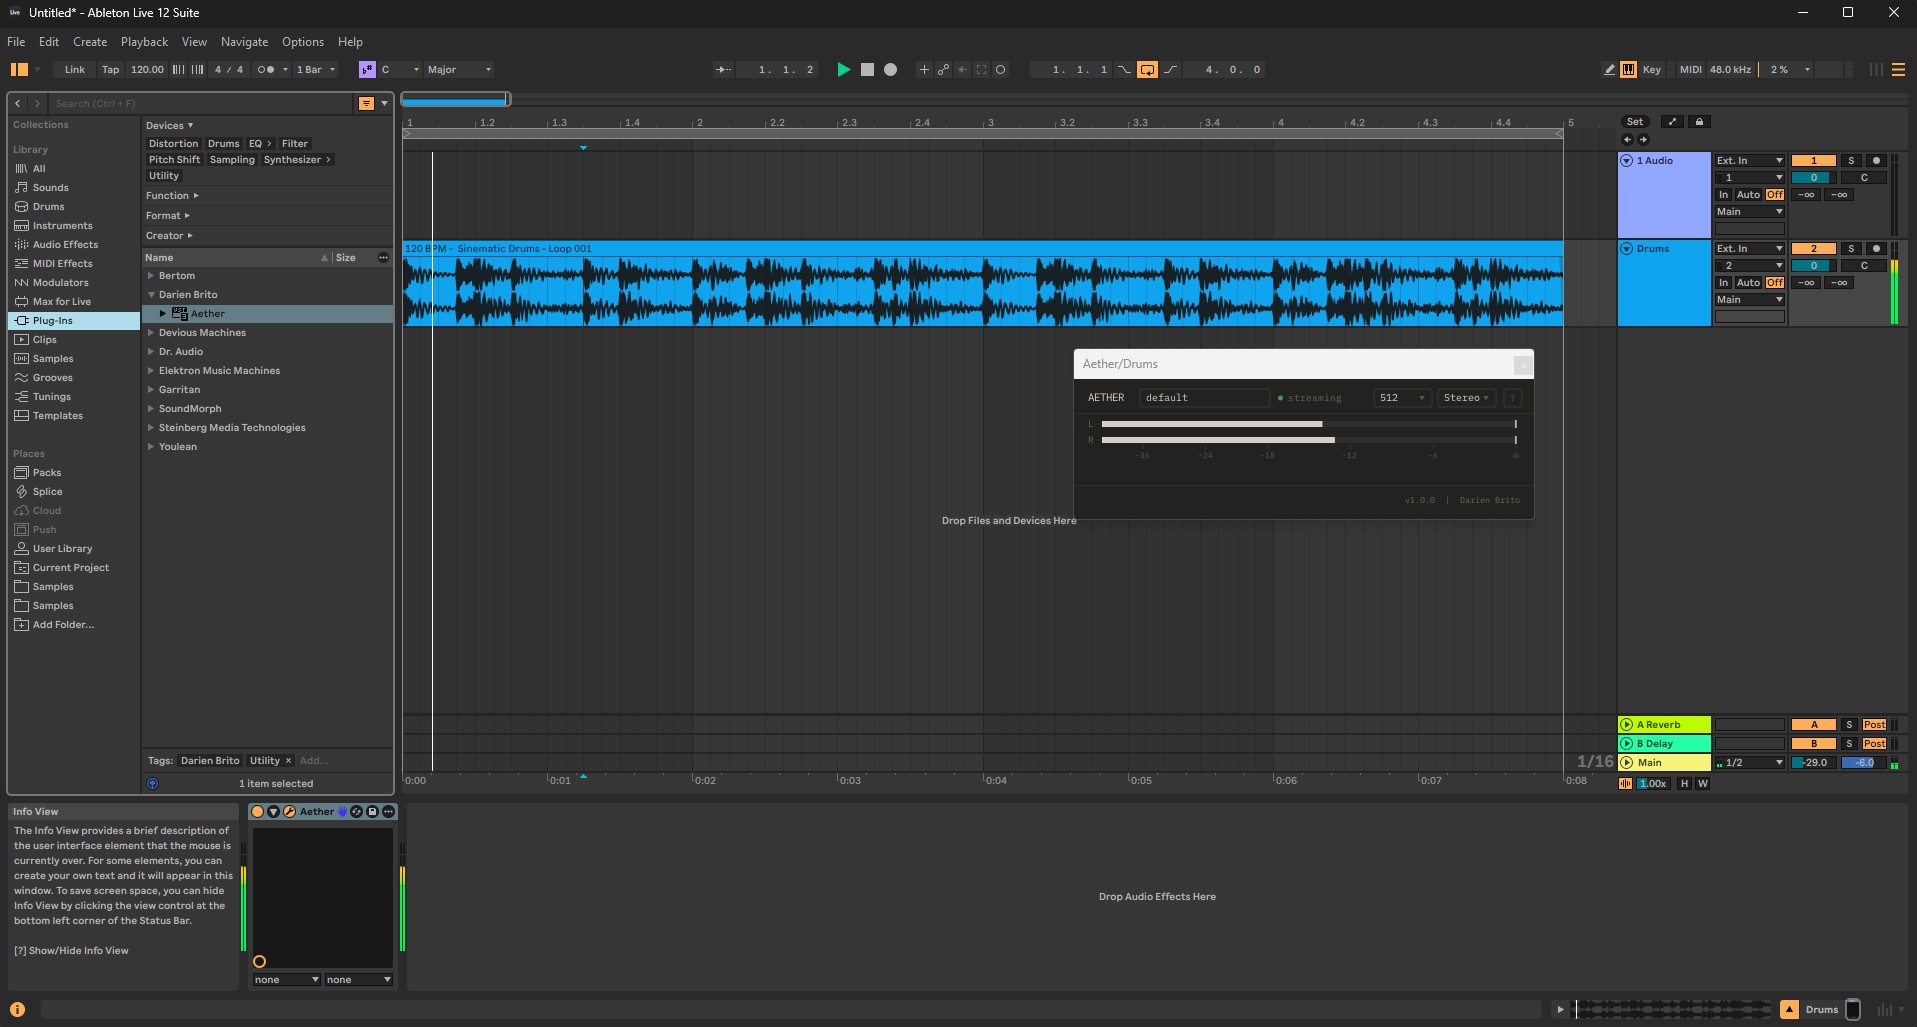1917x1027 pixels.
Task: Solo the Drums track
Action: click(1851, 248)
